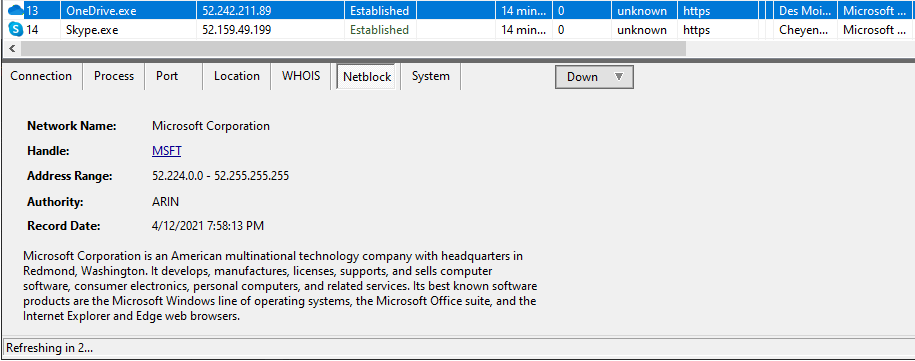Open the Location tab
This screenshot has width=915, height=361.
[236, 76]
